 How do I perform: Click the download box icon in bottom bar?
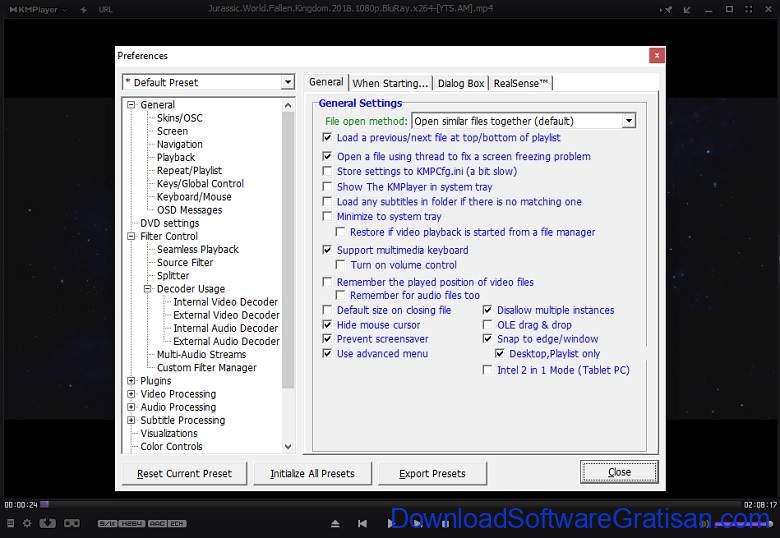(x=48, y=523)
